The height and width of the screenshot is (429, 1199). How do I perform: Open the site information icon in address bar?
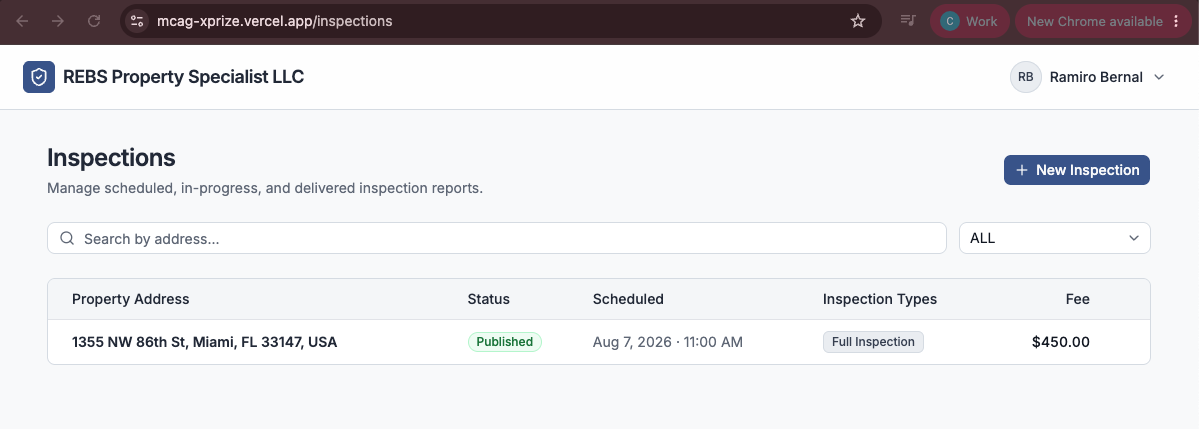click(x=137, y=21)
